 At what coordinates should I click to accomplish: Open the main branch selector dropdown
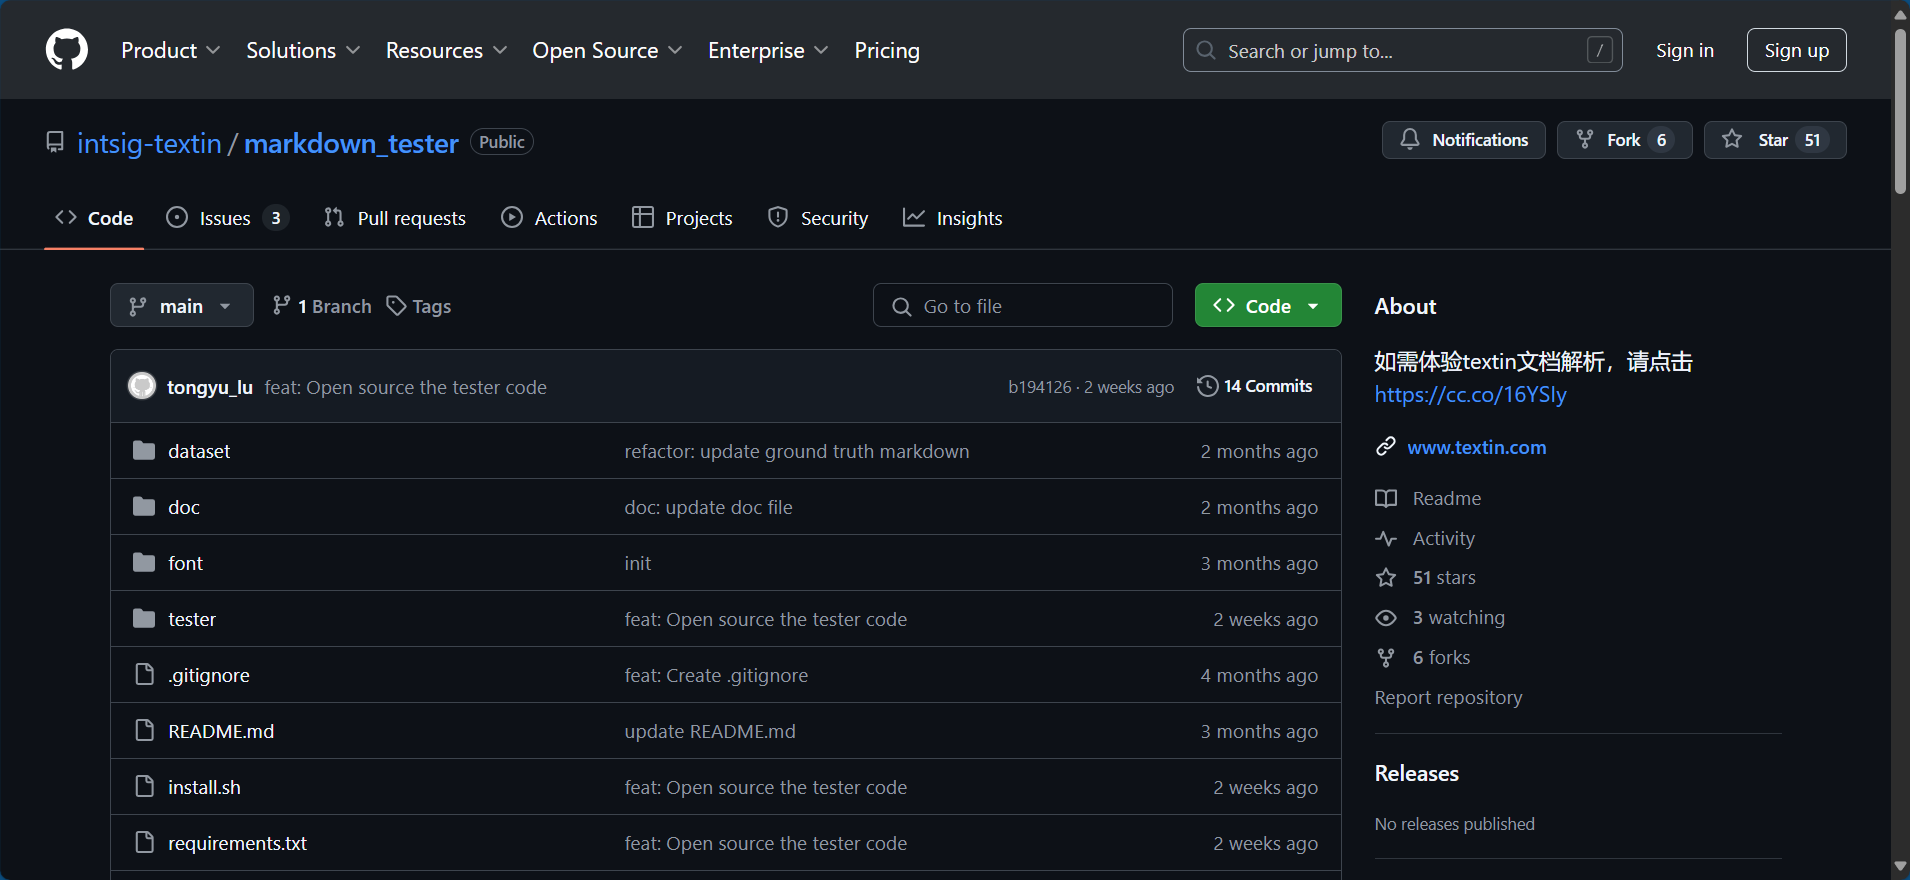(181, 306)
